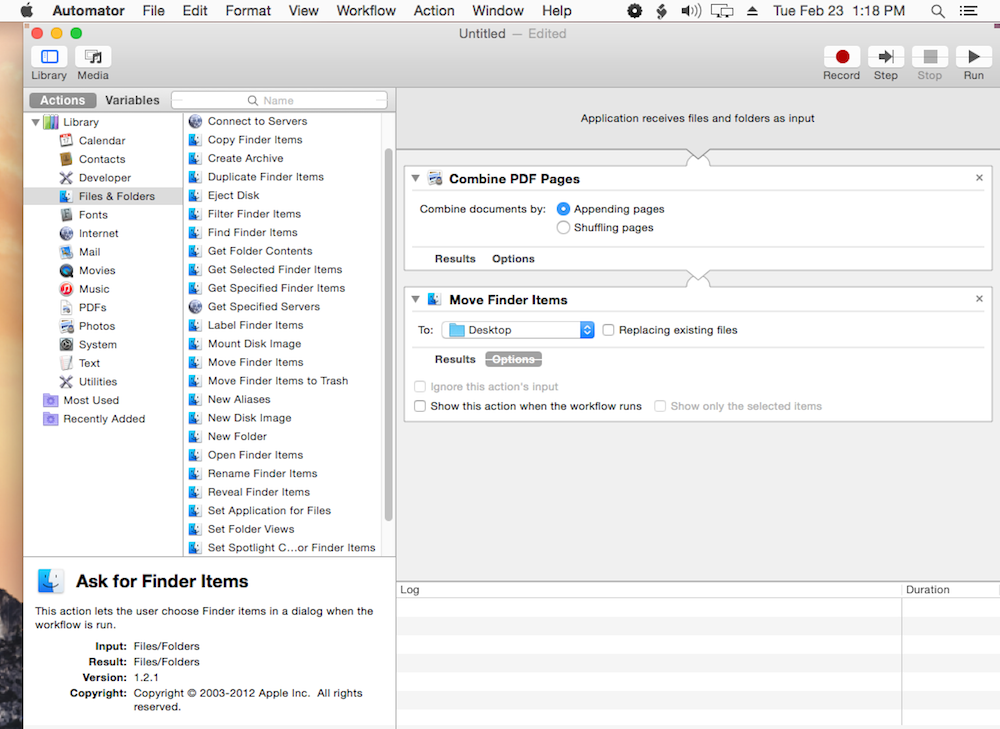Screen dimensions: 1000x729
Task: Run the workflow with the Run icon
Action: click(974, 57)
